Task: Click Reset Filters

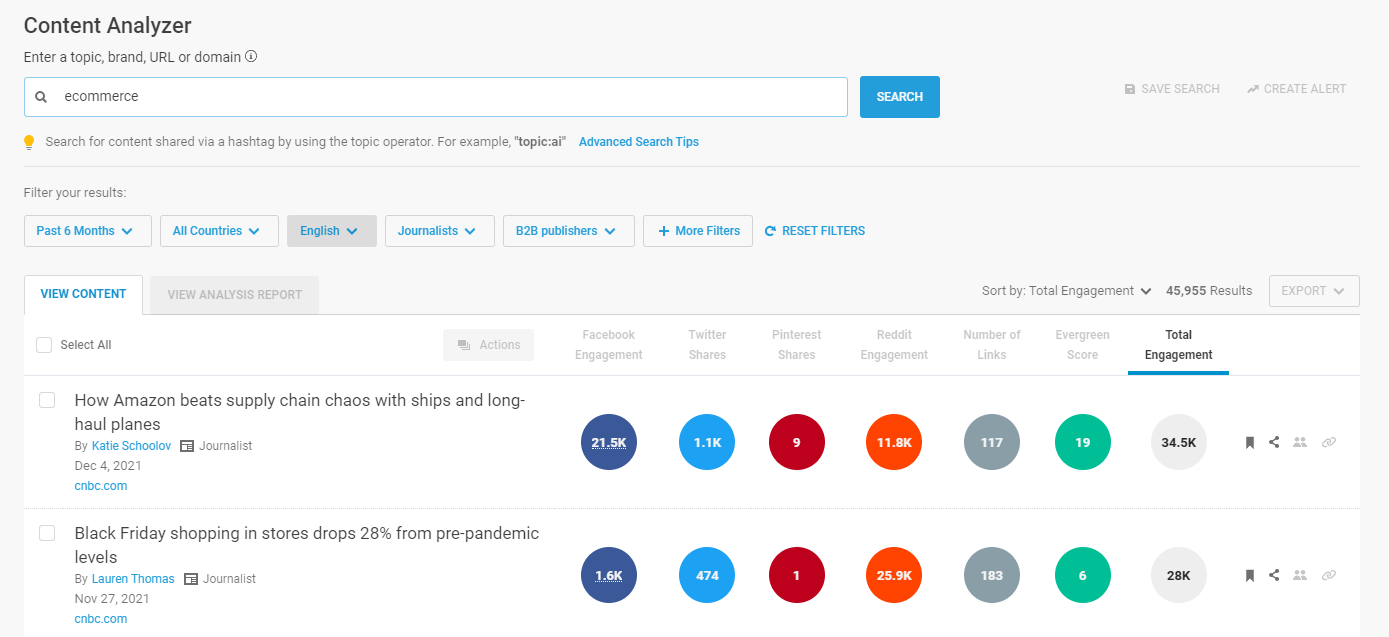Action: (815, 231)
